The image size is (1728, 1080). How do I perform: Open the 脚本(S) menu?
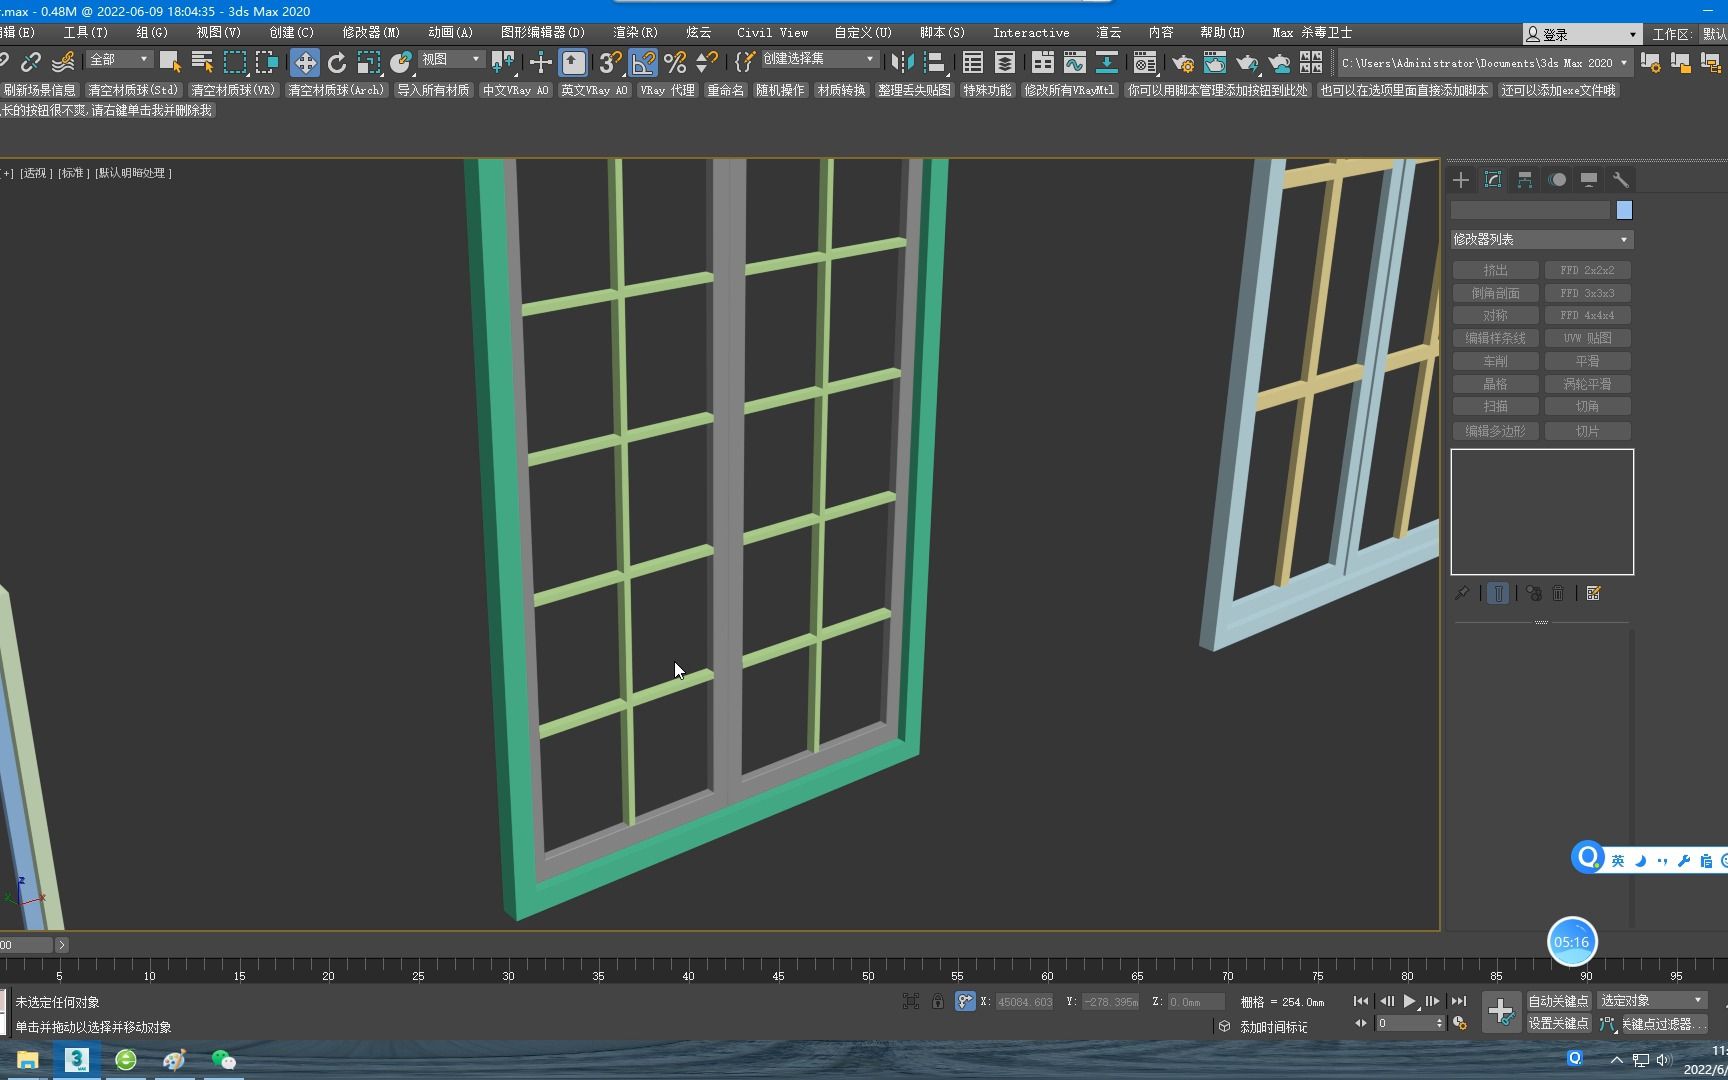942,33
